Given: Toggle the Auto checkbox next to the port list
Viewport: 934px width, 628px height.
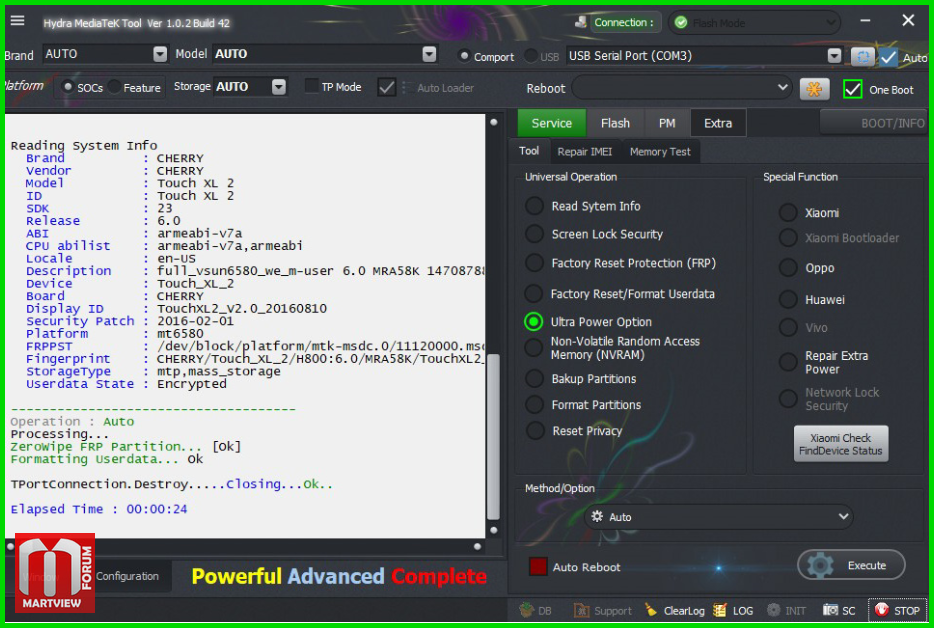Looking at the screenshot, I should [x=889, y=57].
